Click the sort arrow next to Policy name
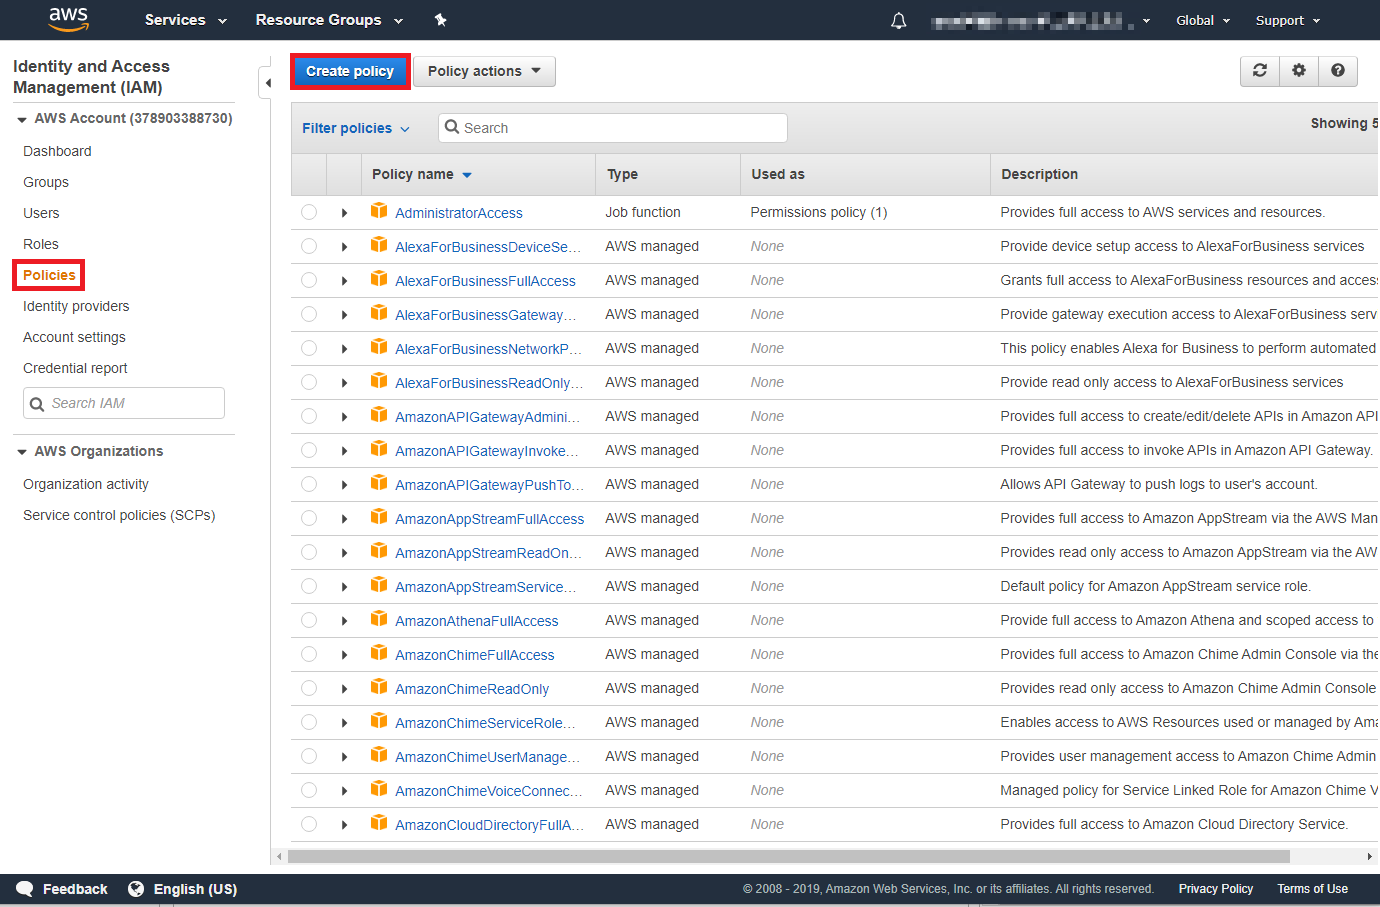Image resolution: width=1380 pixels, height=907 pixels. point(467,175)
